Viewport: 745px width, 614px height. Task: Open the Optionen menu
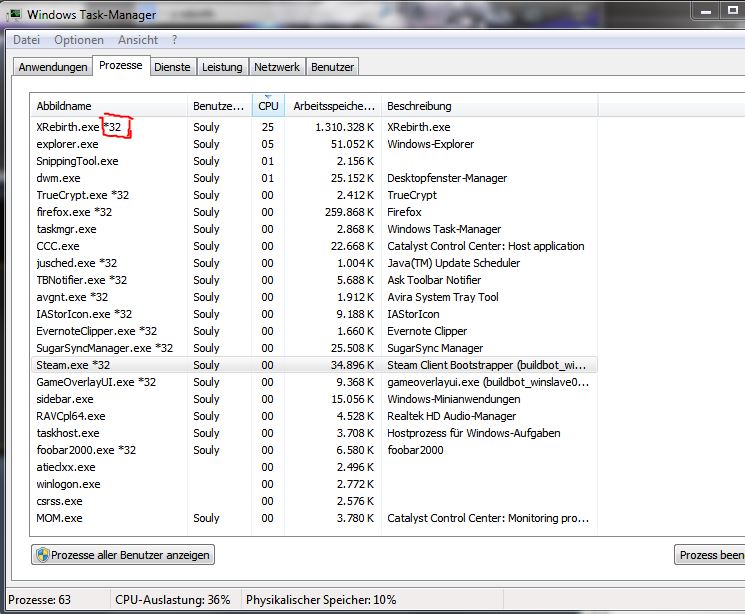[x=79, y=40]
